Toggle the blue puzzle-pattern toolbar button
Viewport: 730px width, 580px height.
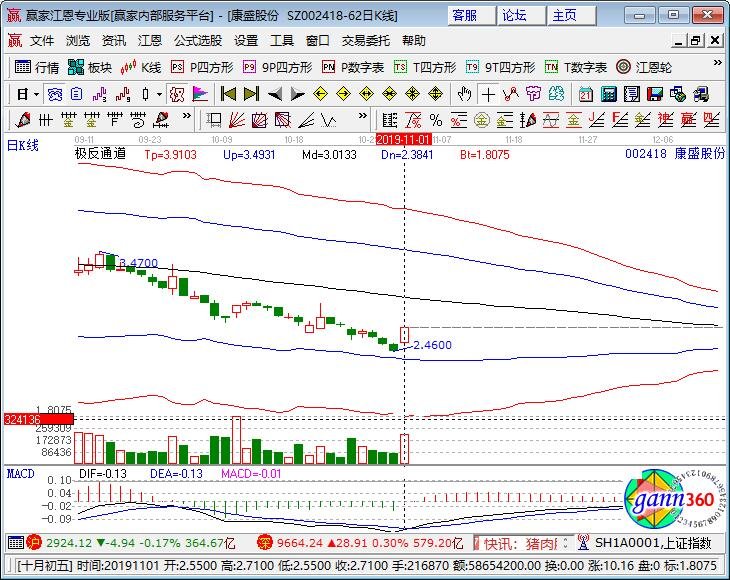(54, 94)
